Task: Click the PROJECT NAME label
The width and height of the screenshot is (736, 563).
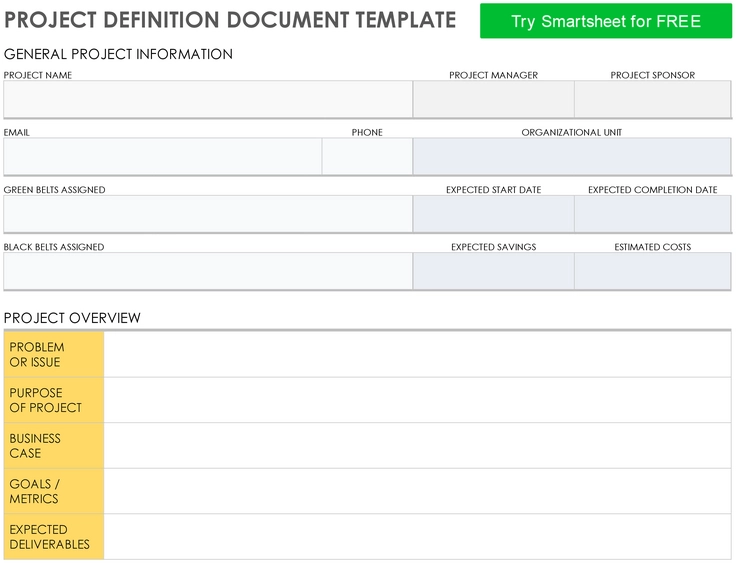Action: [38, 75]
